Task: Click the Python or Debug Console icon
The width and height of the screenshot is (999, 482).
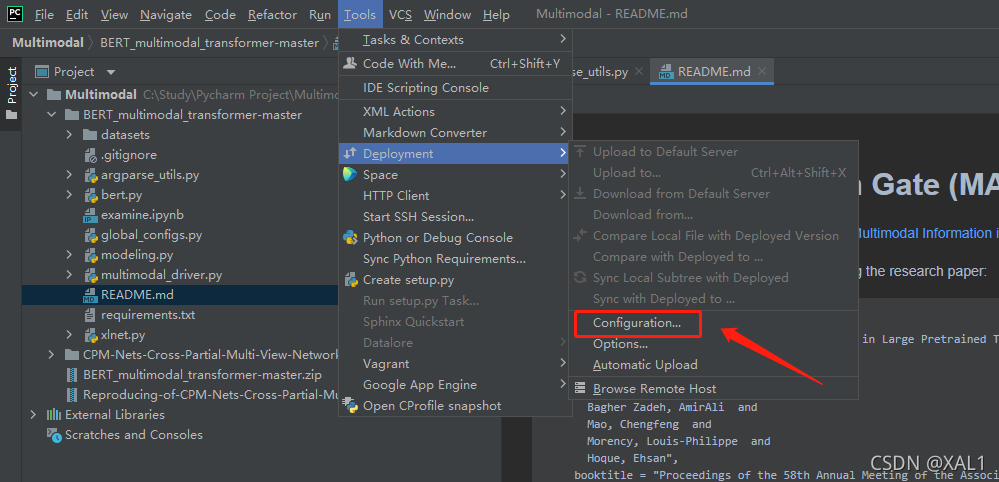Action: (x=350, y=237)
